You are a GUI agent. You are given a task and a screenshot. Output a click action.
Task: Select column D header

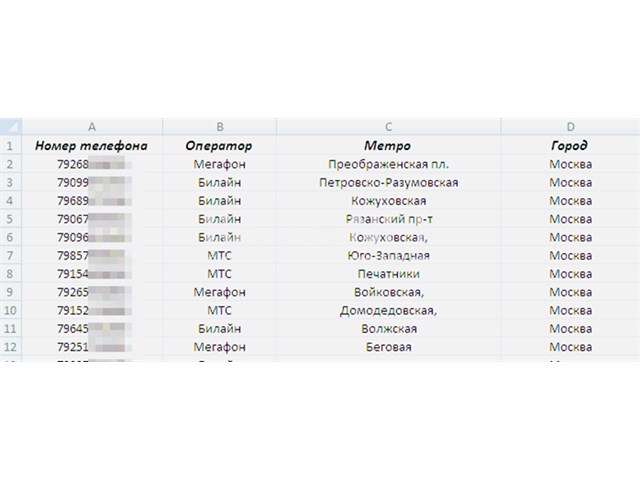tap(571, 127)
